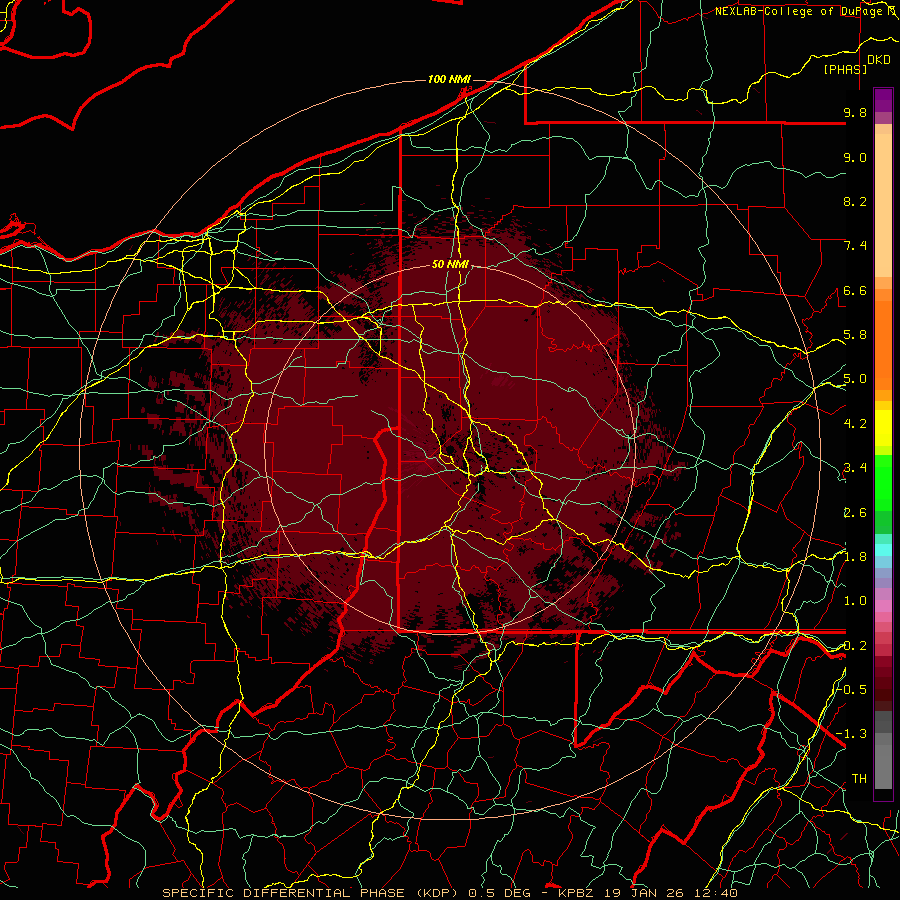Pick the cyan color bar segment
Screen dimensions: 900x900
[883, 550]
